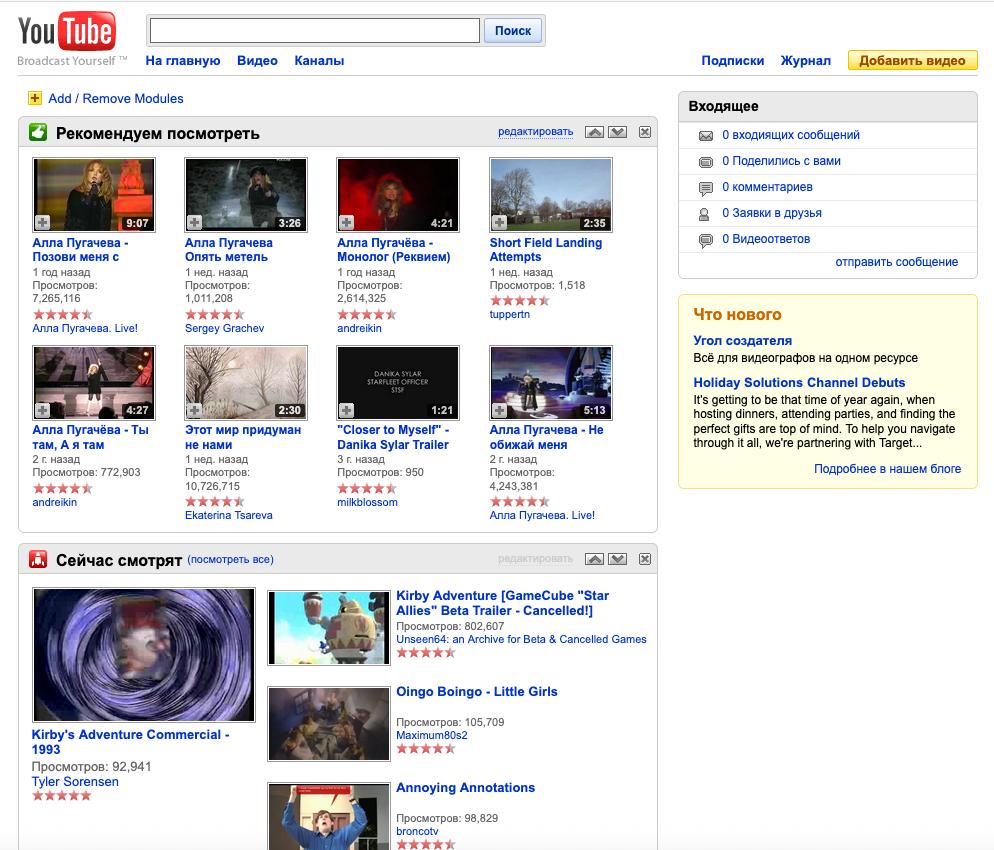This screenshot has height=850, width=994.
Task: Click the star rating under Kirby's Adventure Commercial
Action: coord(62,796)
